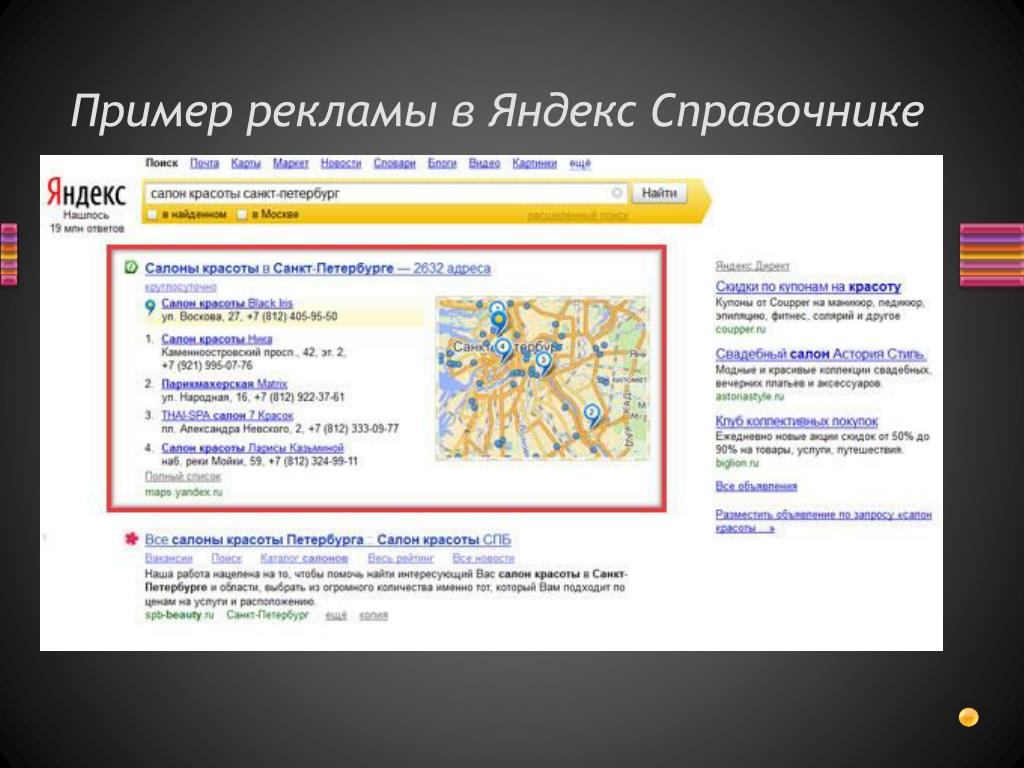
Task: Open the 'Яндекс.Директ' label link
Action: tap(752, 266)
